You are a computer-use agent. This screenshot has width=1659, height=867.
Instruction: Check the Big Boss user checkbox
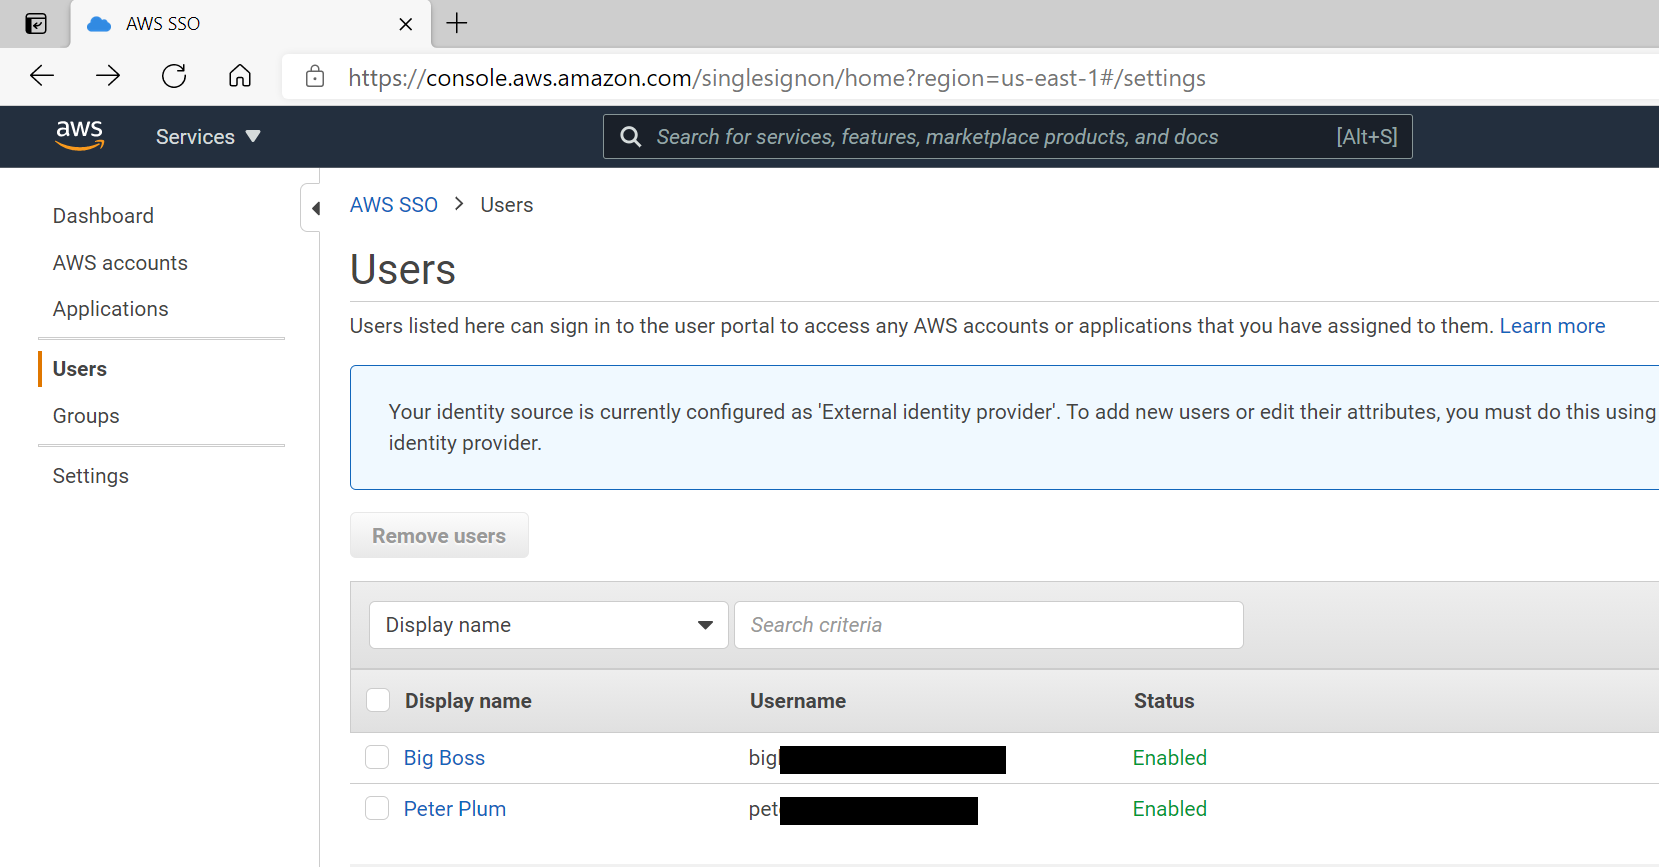pos(377,757)
